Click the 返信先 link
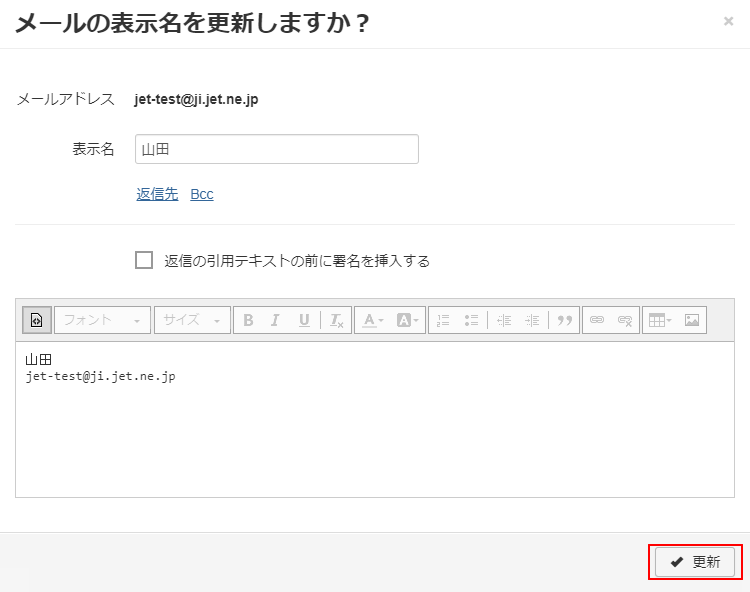This screenshot has width=750, height=592. [x=157, y=194]
